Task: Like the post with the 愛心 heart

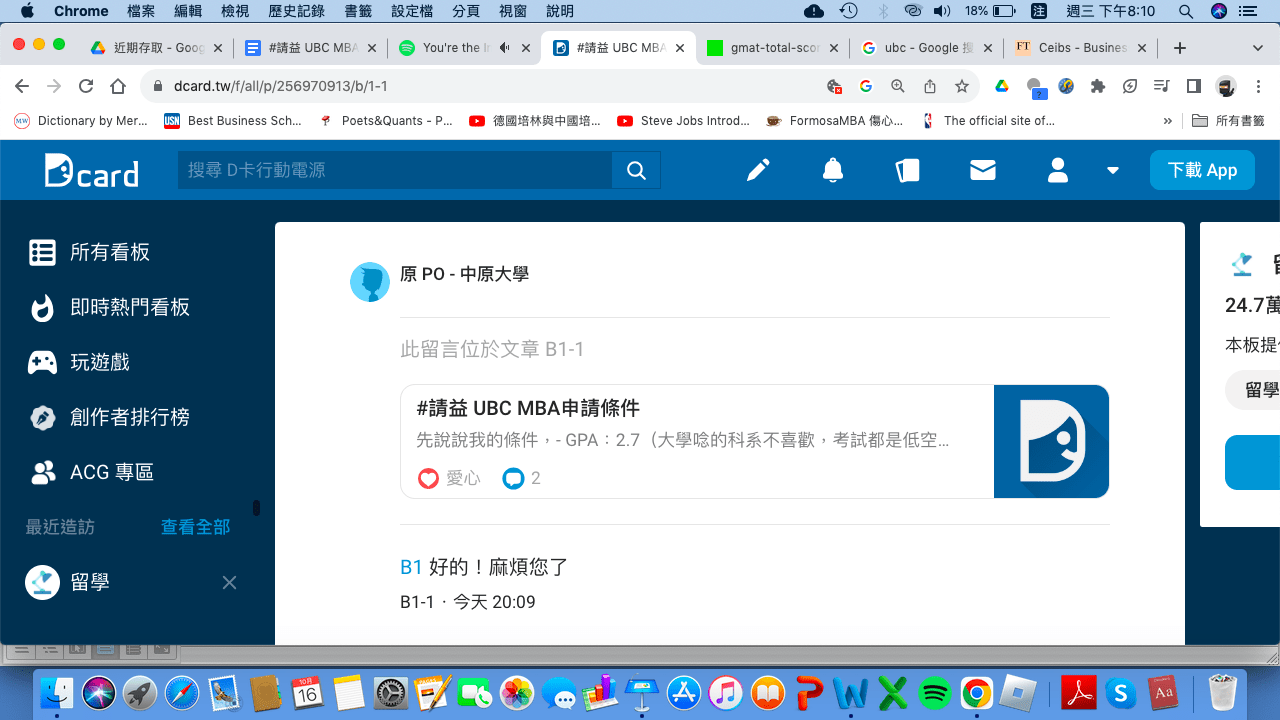Action: click(428, 478)
